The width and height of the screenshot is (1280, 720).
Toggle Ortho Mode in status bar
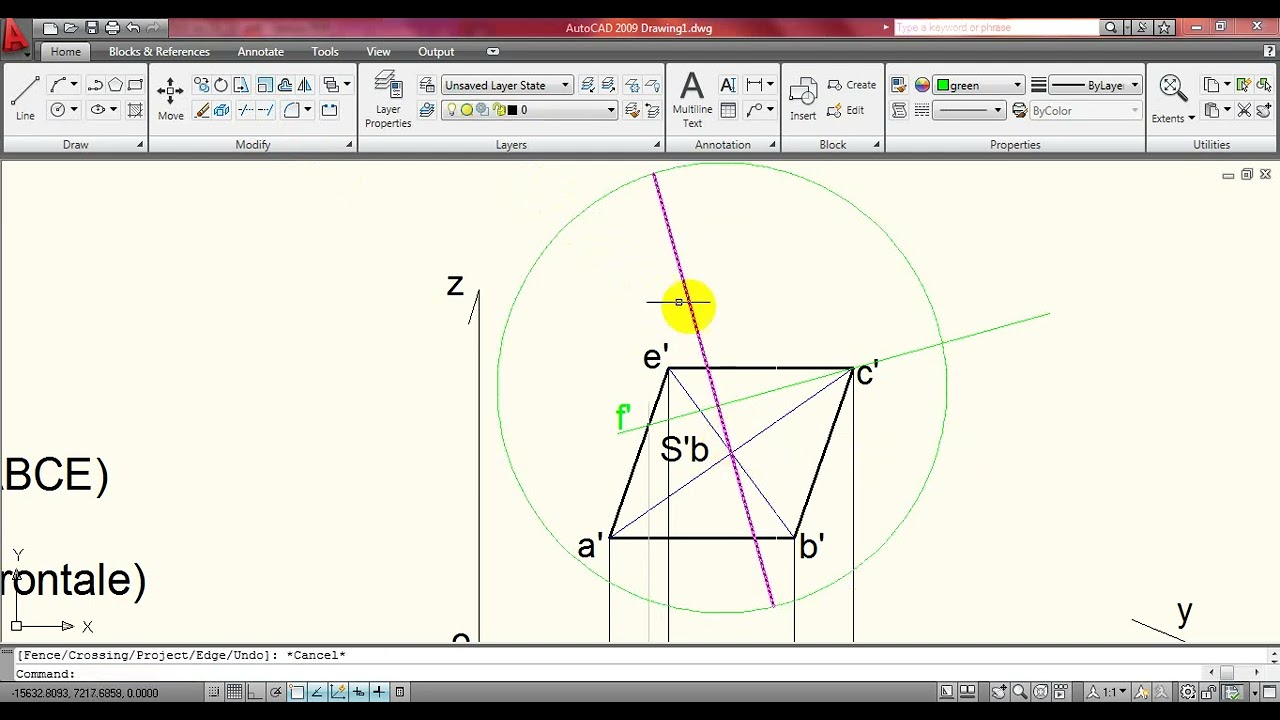[x=255, y=691]
